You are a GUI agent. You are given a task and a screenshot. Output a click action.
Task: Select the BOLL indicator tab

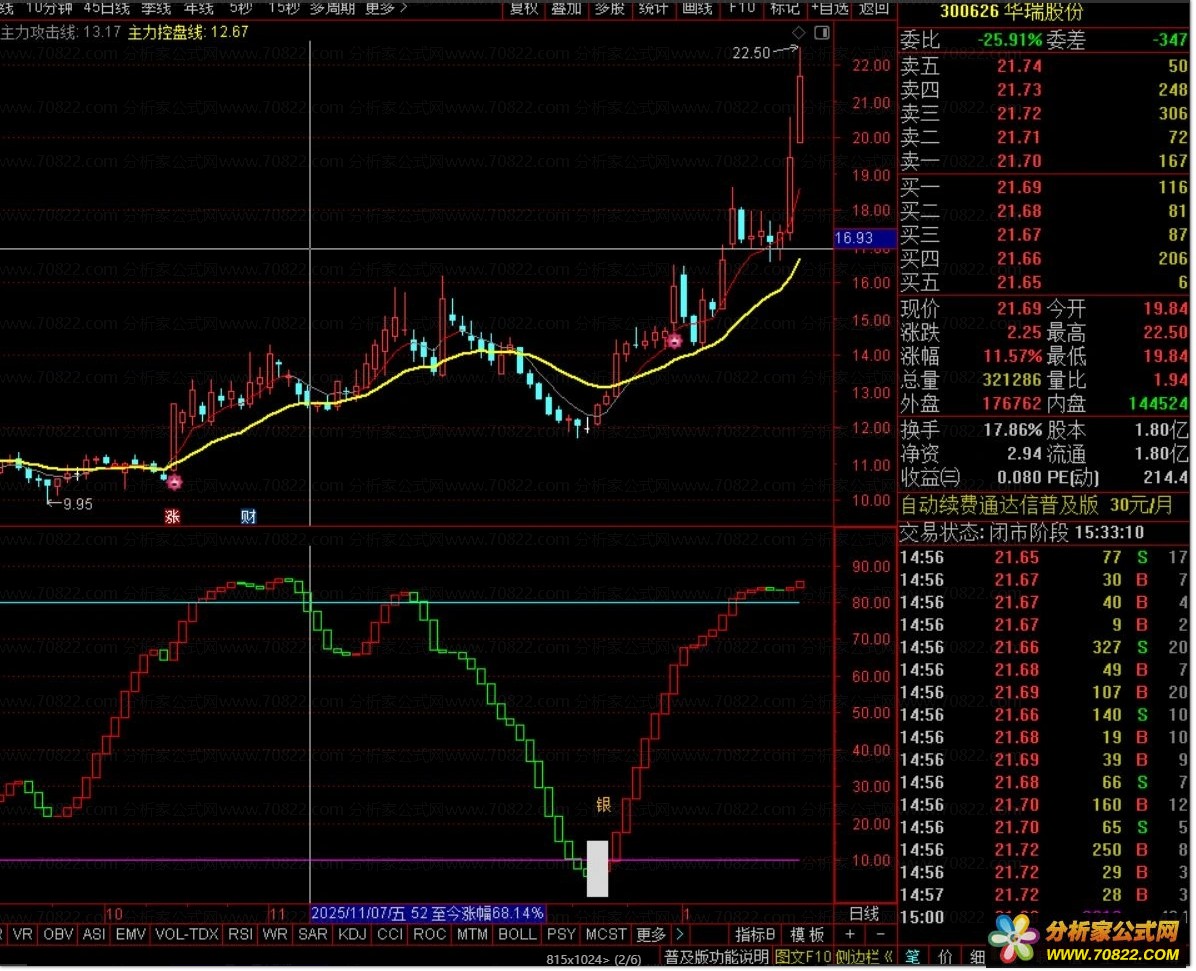pyautogui.click(x=516, y=935)
